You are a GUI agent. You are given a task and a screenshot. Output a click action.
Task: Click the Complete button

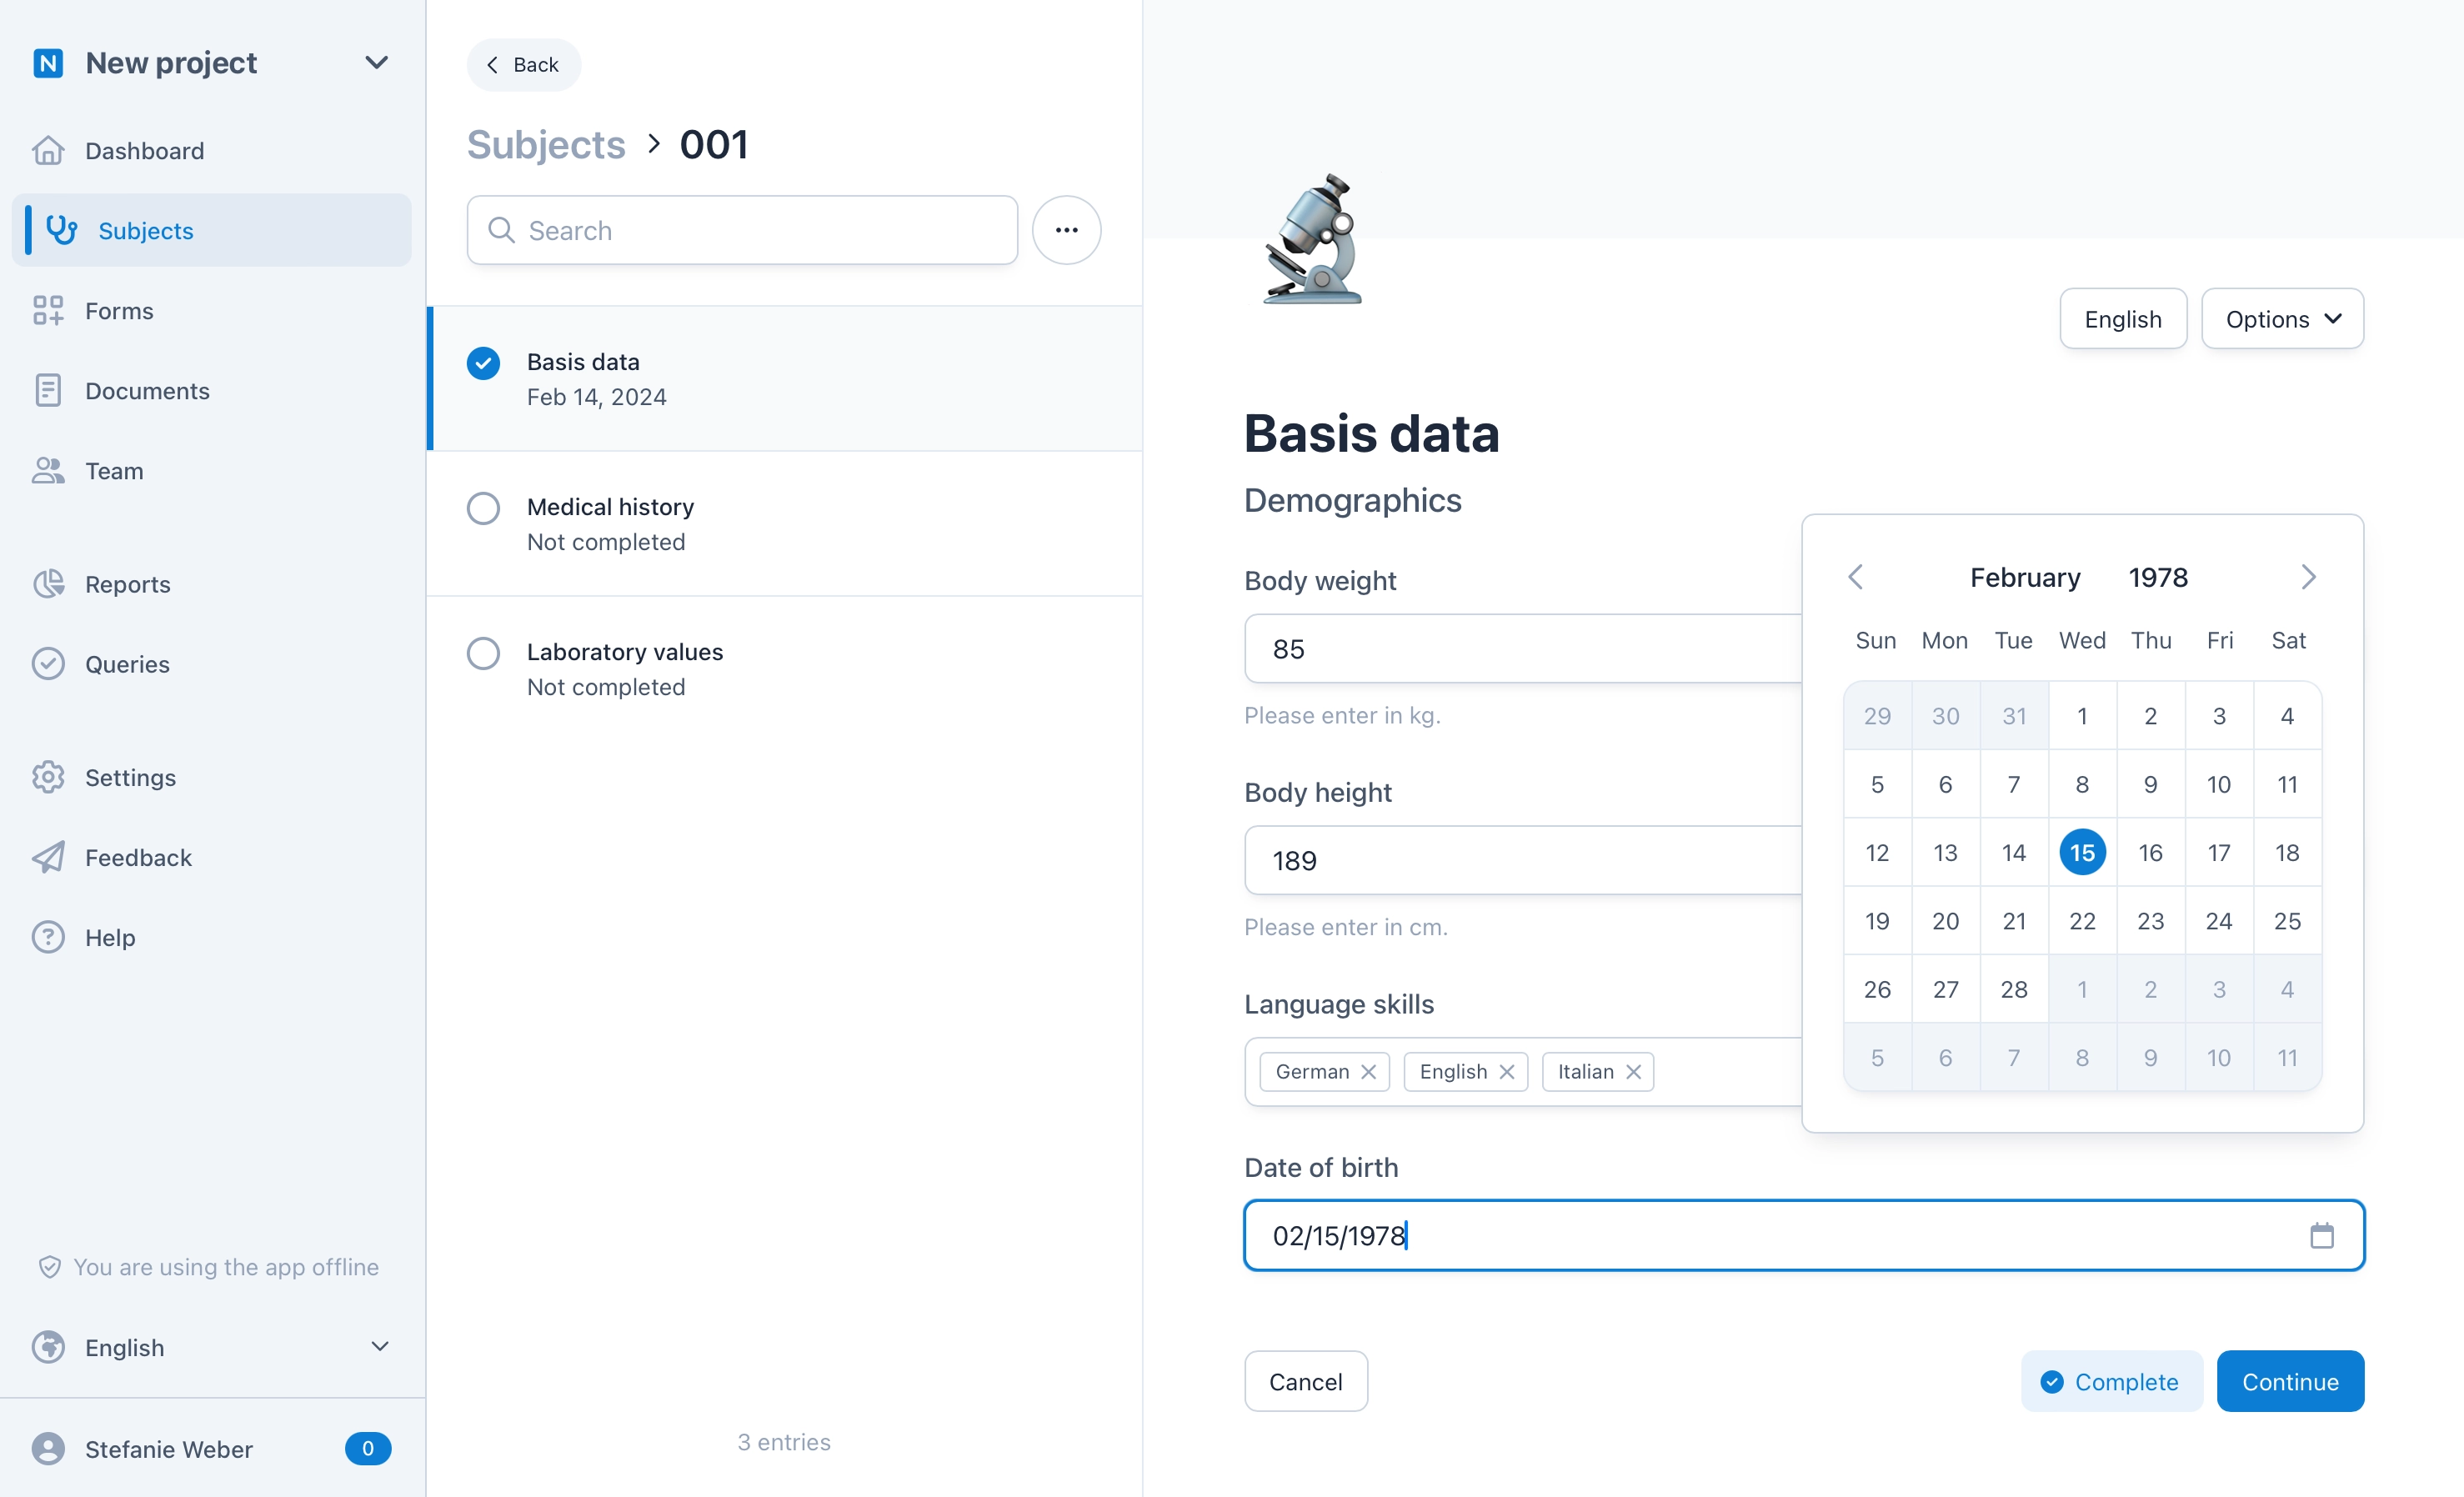coord(2111,1381)
